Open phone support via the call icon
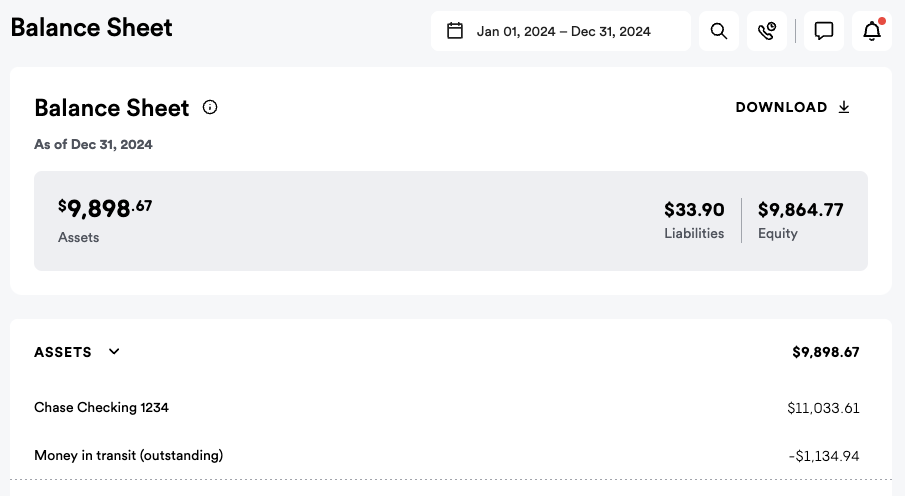 coord(767,31)
